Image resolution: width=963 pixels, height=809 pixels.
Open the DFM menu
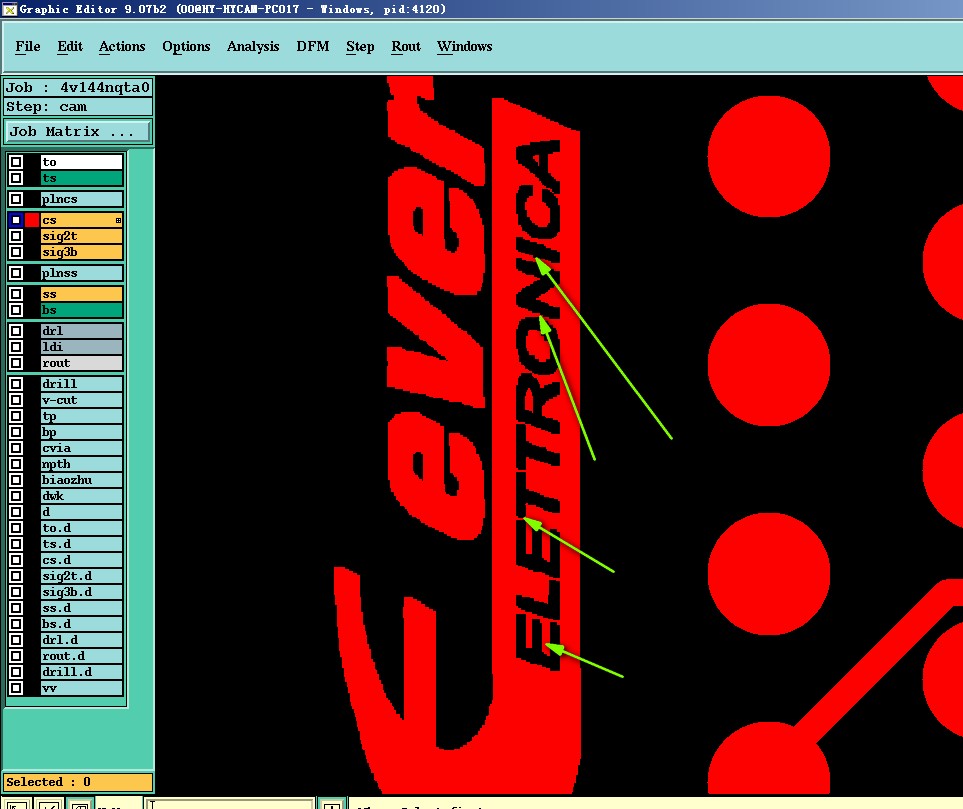pyautogui.click(x=313, y=47)
